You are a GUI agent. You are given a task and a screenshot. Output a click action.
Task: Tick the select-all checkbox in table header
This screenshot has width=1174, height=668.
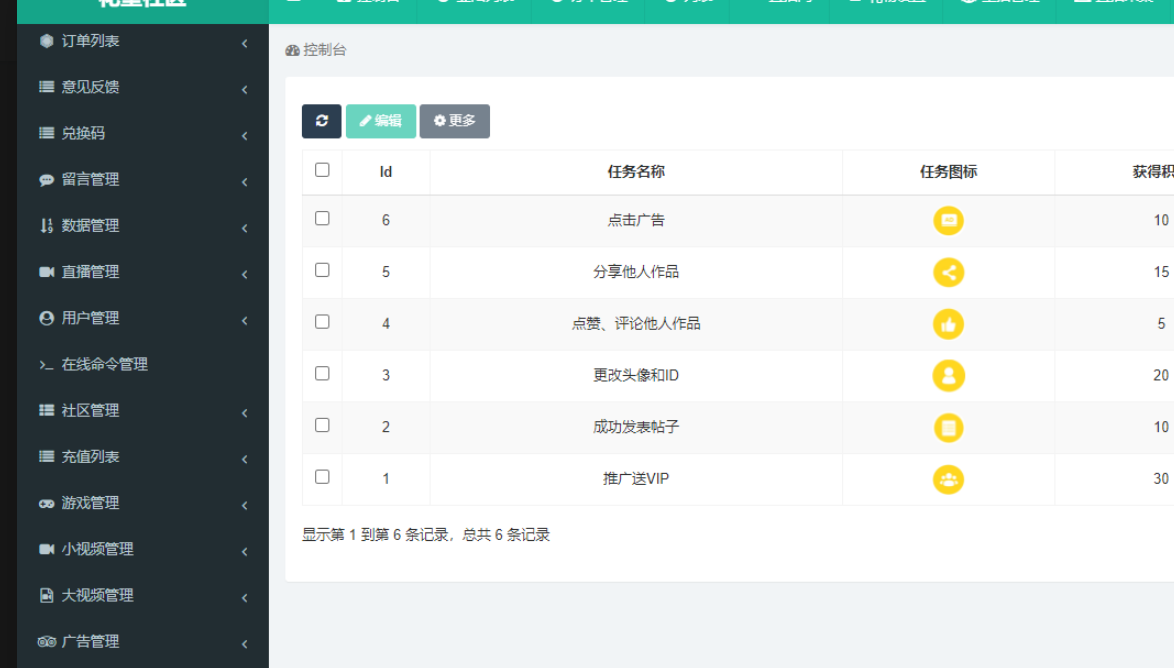pyautogui.click(x=322, y=170)
